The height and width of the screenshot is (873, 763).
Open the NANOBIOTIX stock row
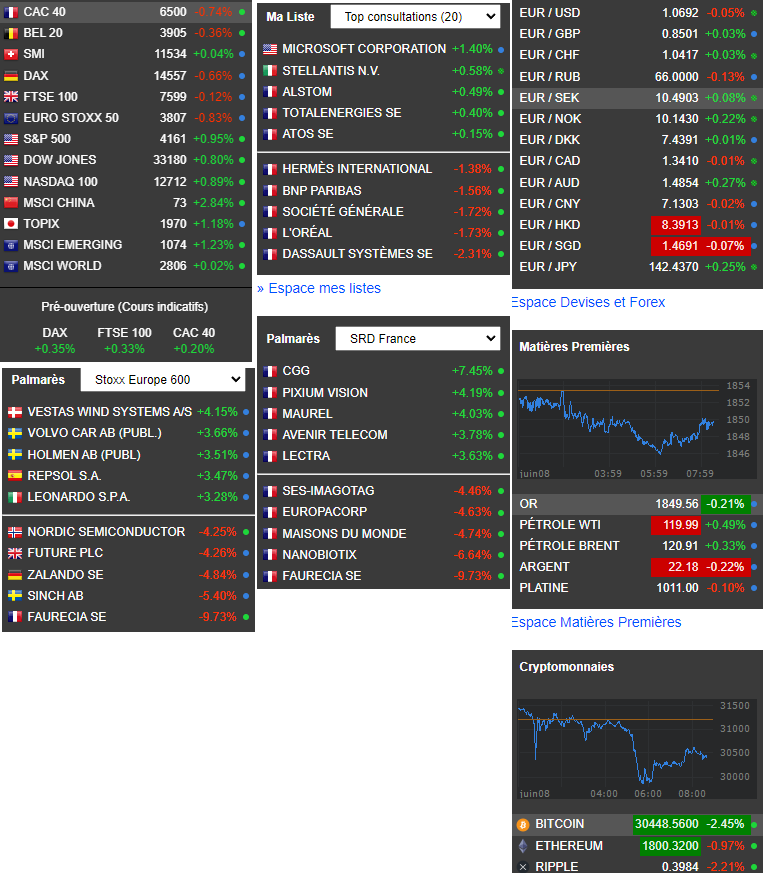pyautogui.click(x=384, y=555)
